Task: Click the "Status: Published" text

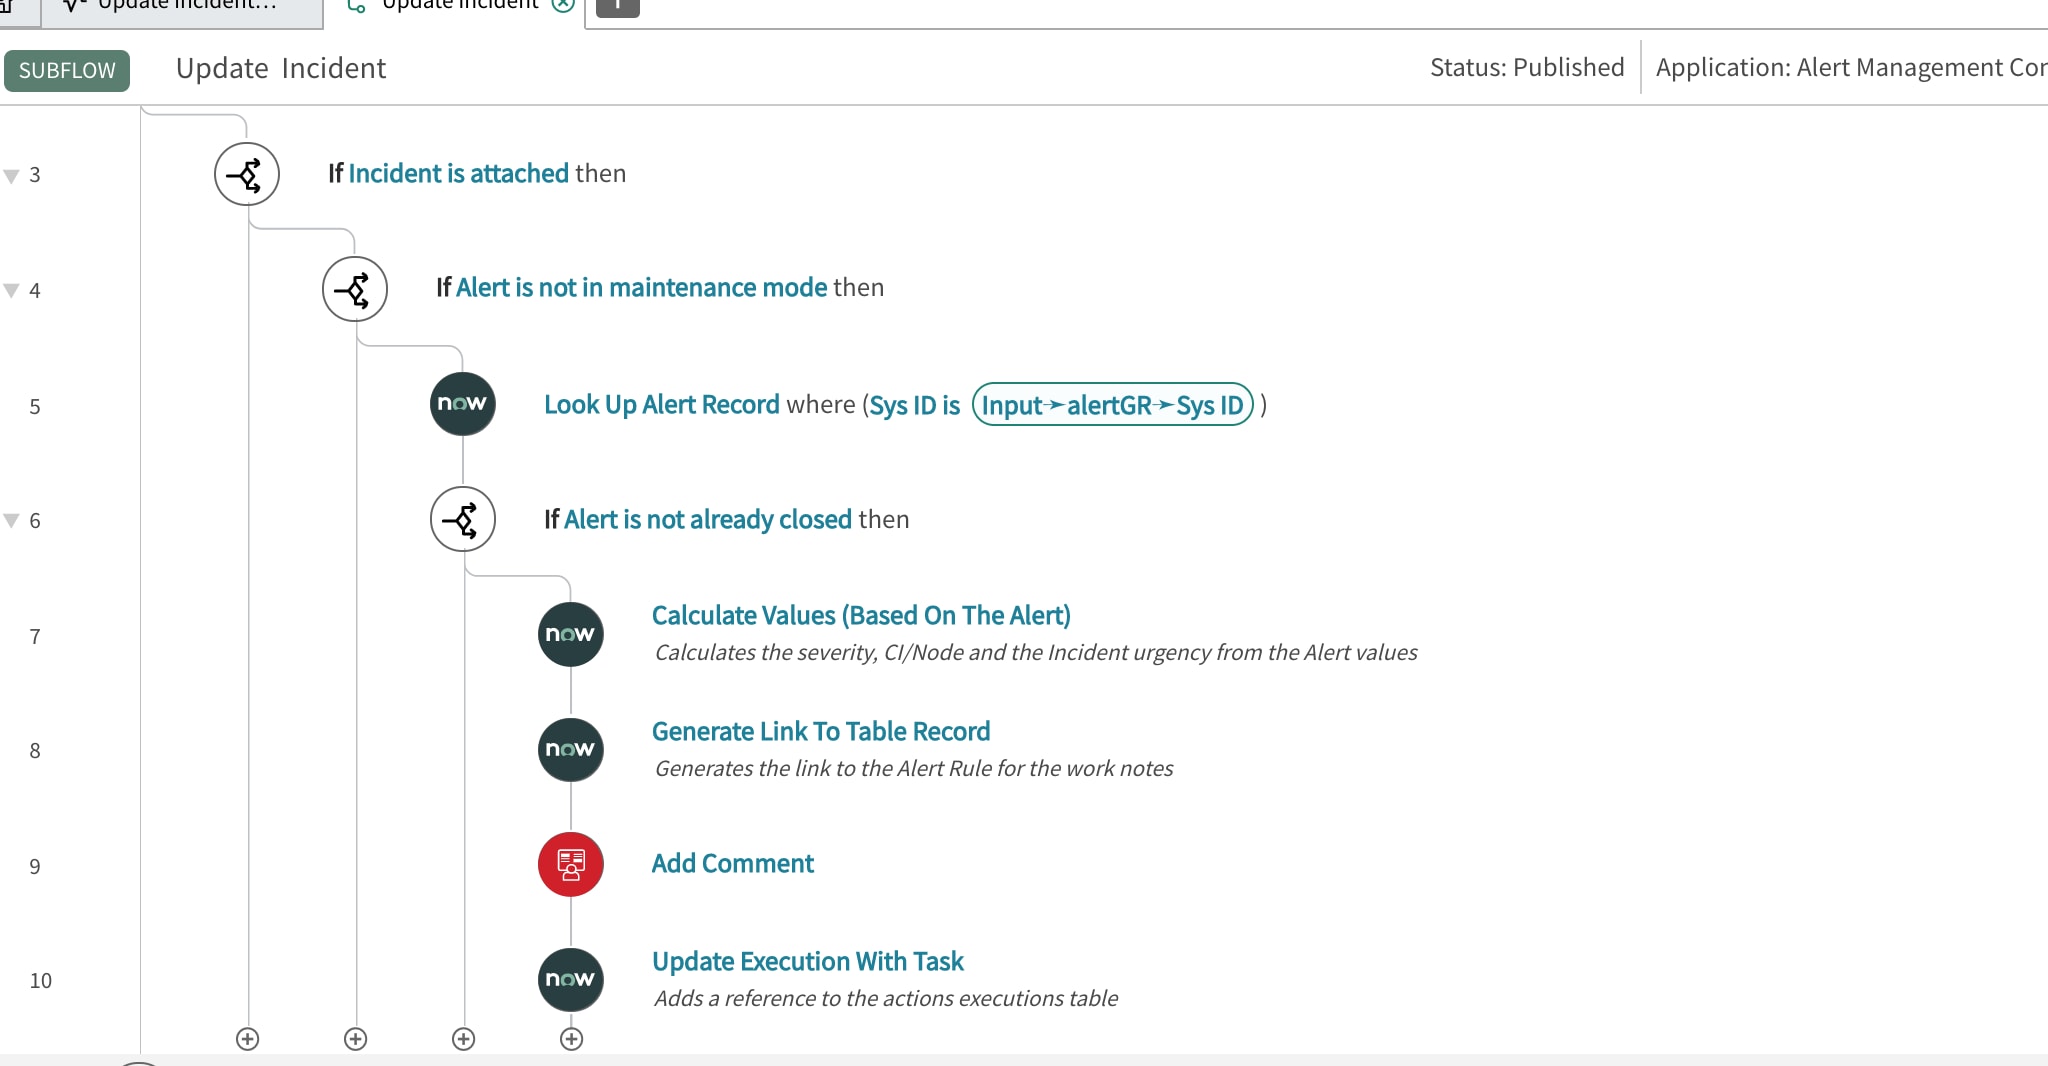Action: pos(1527,68)
